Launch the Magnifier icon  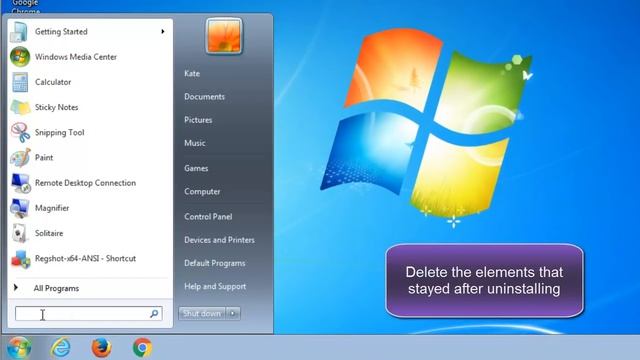coord(20,208)
